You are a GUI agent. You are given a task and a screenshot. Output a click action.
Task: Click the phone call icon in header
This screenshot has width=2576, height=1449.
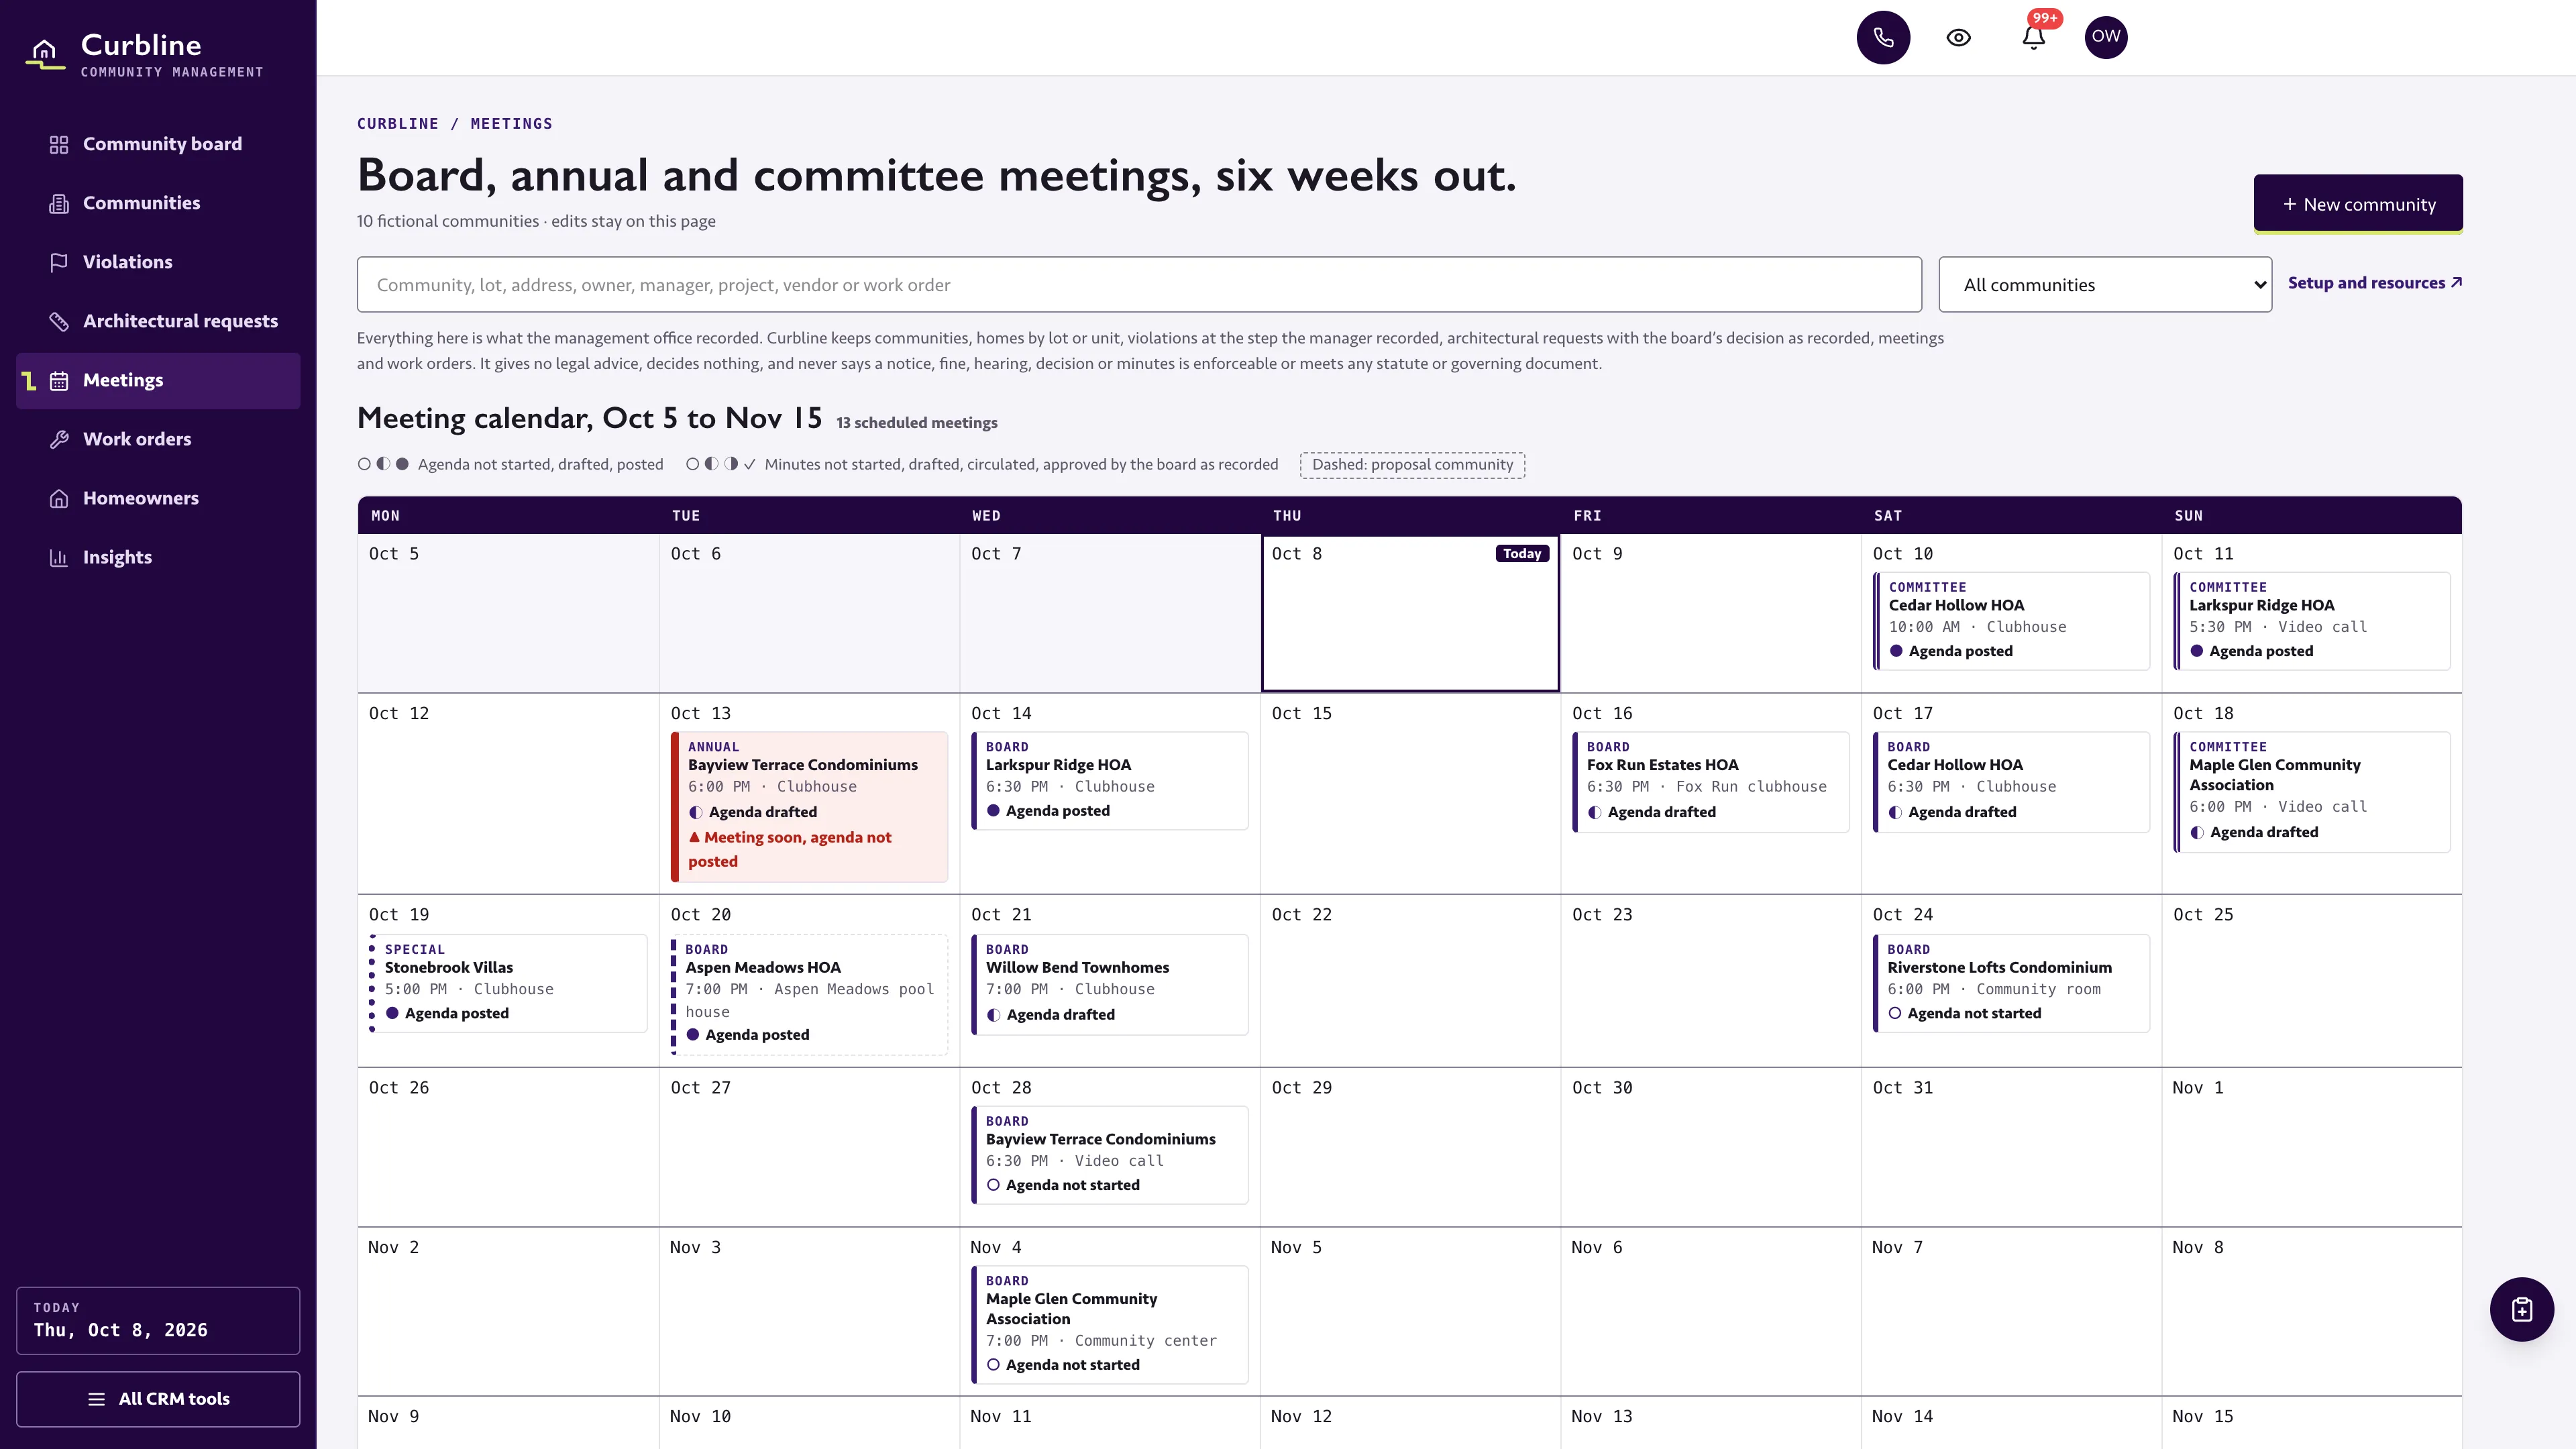point(1883,37)
